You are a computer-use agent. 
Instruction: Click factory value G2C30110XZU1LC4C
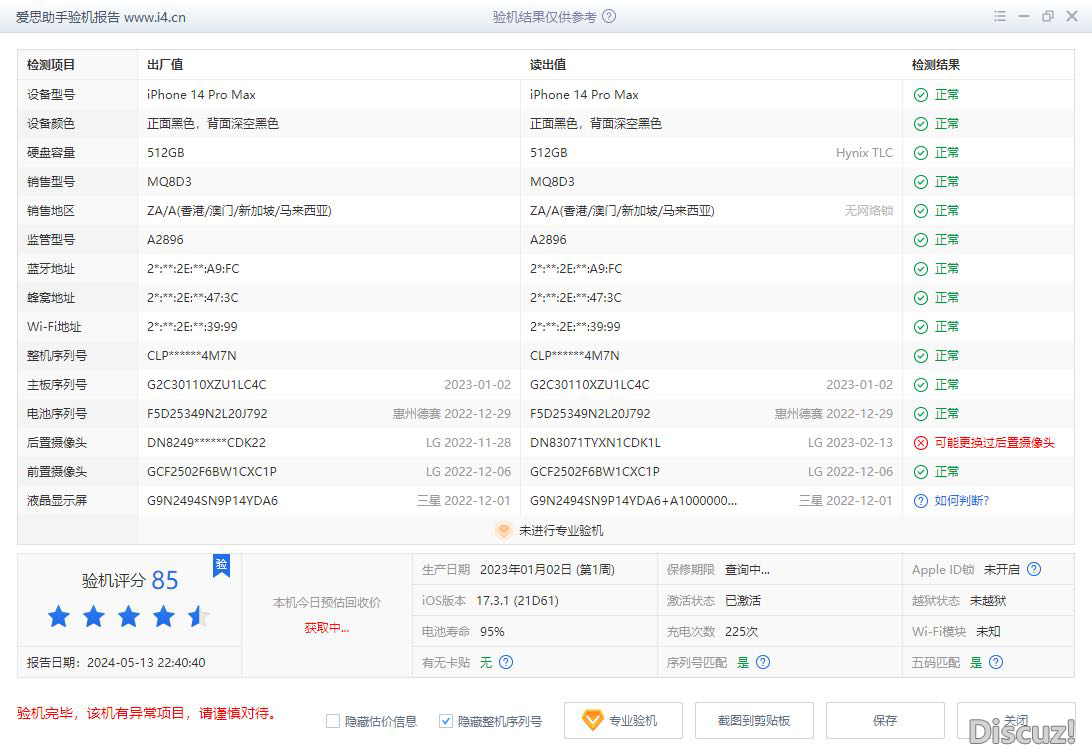click(207, 385)
